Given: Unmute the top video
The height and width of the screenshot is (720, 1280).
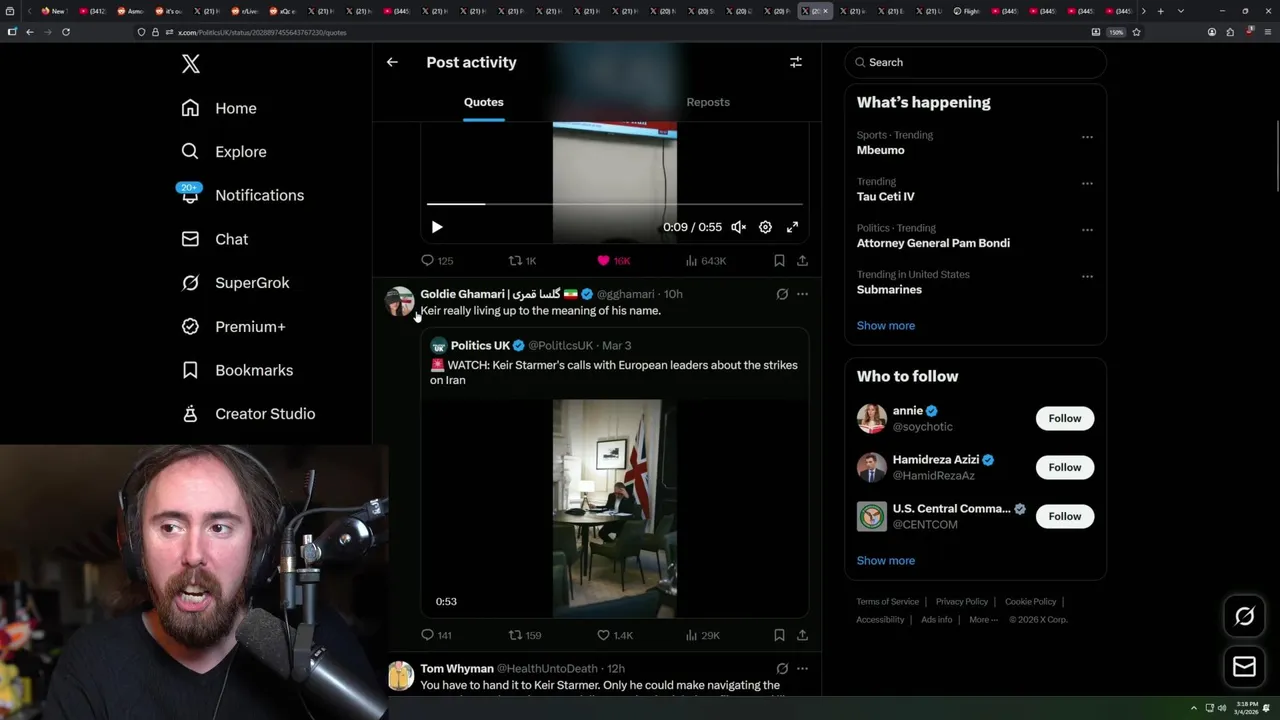Looking at the screenshot, I should [x=738, y=227].
